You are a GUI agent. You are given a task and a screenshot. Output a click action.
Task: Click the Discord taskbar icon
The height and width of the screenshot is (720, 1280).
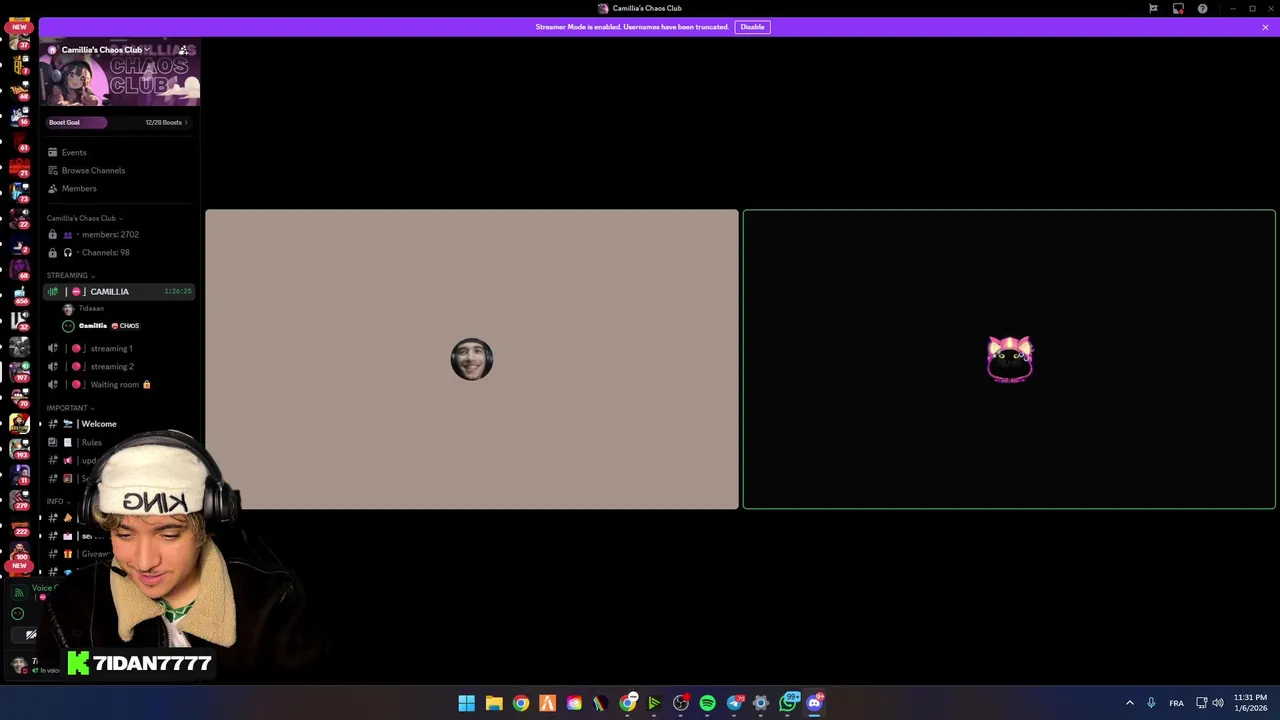click(x=815, y=703)
